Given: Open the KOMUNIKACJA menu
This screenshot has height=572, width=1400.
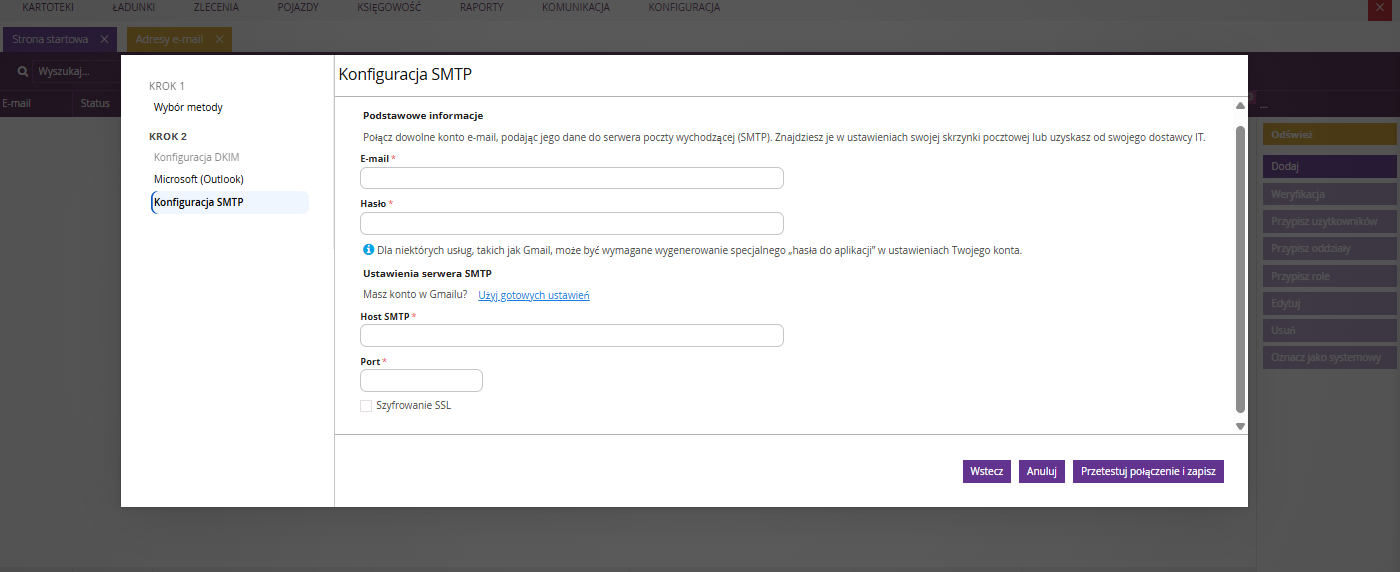Looking at the screenshot, I should pyautogui.click(x=576, y=7).
